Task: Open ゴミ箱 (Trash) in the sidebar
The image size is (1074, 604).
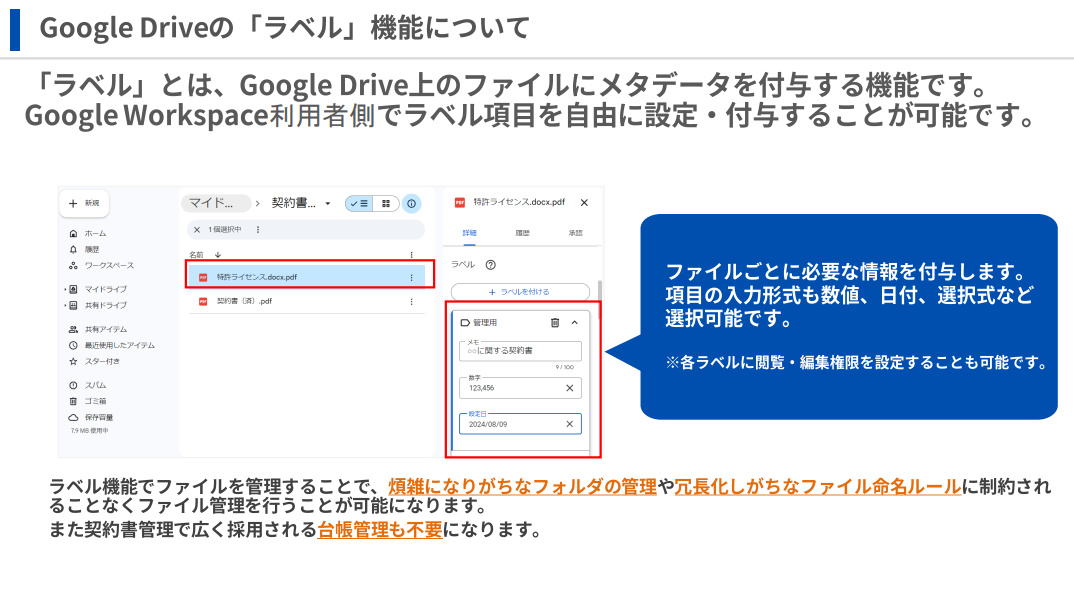Action: [95, 401]
